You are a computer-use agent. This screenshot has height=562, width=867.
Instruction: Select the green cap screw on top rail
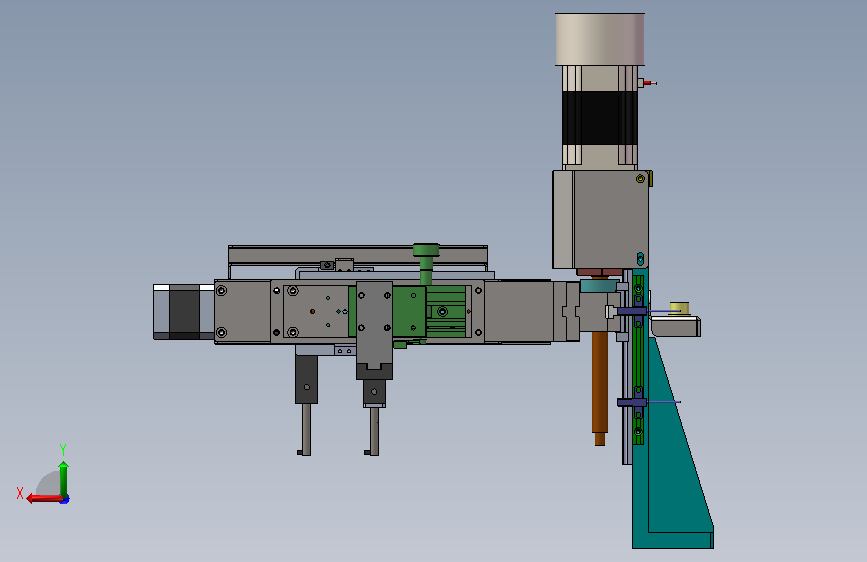click(x=426, y=263)
